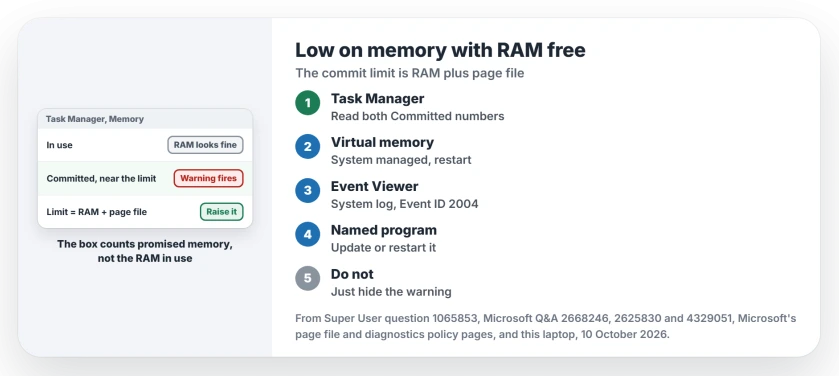Click the 'RAM looks fine' badge
This screenshot has width=839, height=376.
(x=205, y=145)
